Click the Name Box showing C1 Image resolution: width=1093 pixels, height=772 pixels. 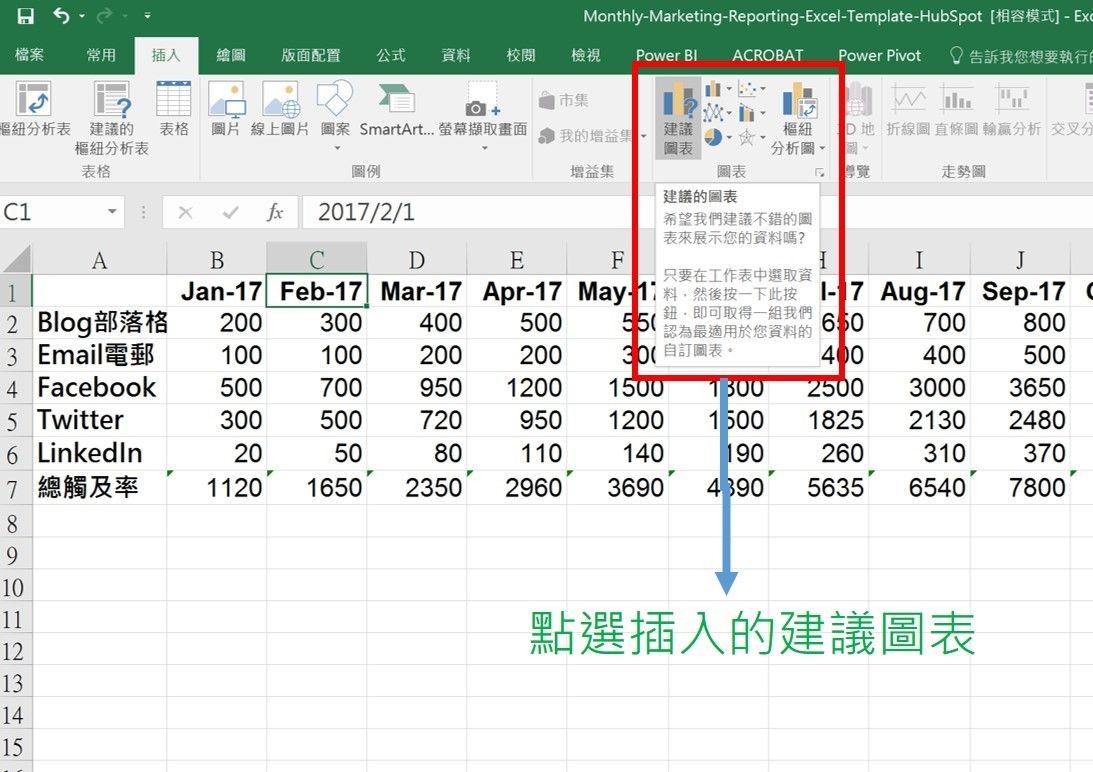pos(52,212)
